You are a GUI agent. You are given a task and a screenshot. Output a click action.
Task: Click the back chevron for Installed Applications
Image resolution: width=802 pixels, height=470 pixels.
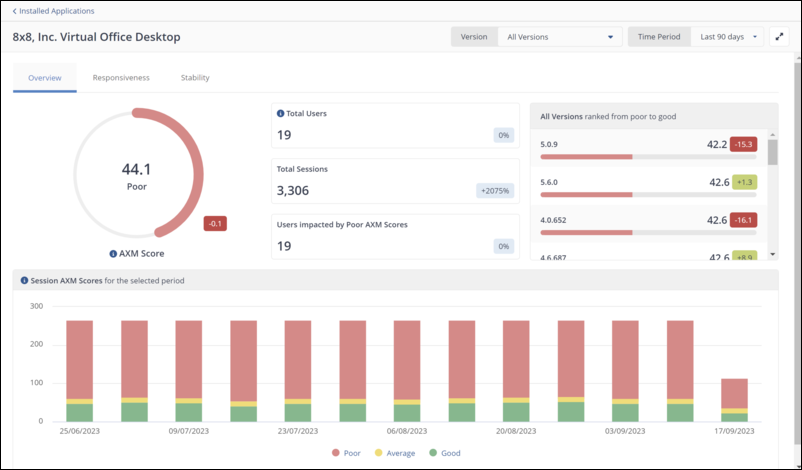(x=15, y=11)
